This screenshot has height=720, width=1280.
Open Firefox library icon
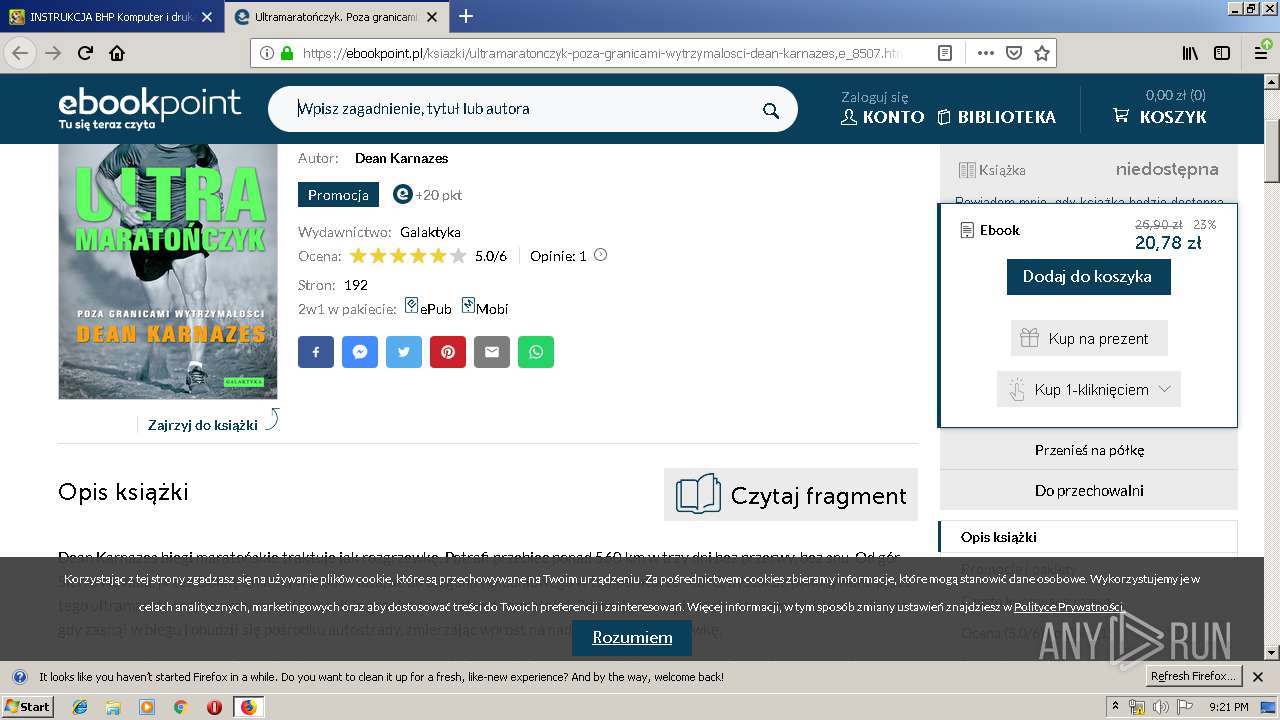tap(1190, 54)
